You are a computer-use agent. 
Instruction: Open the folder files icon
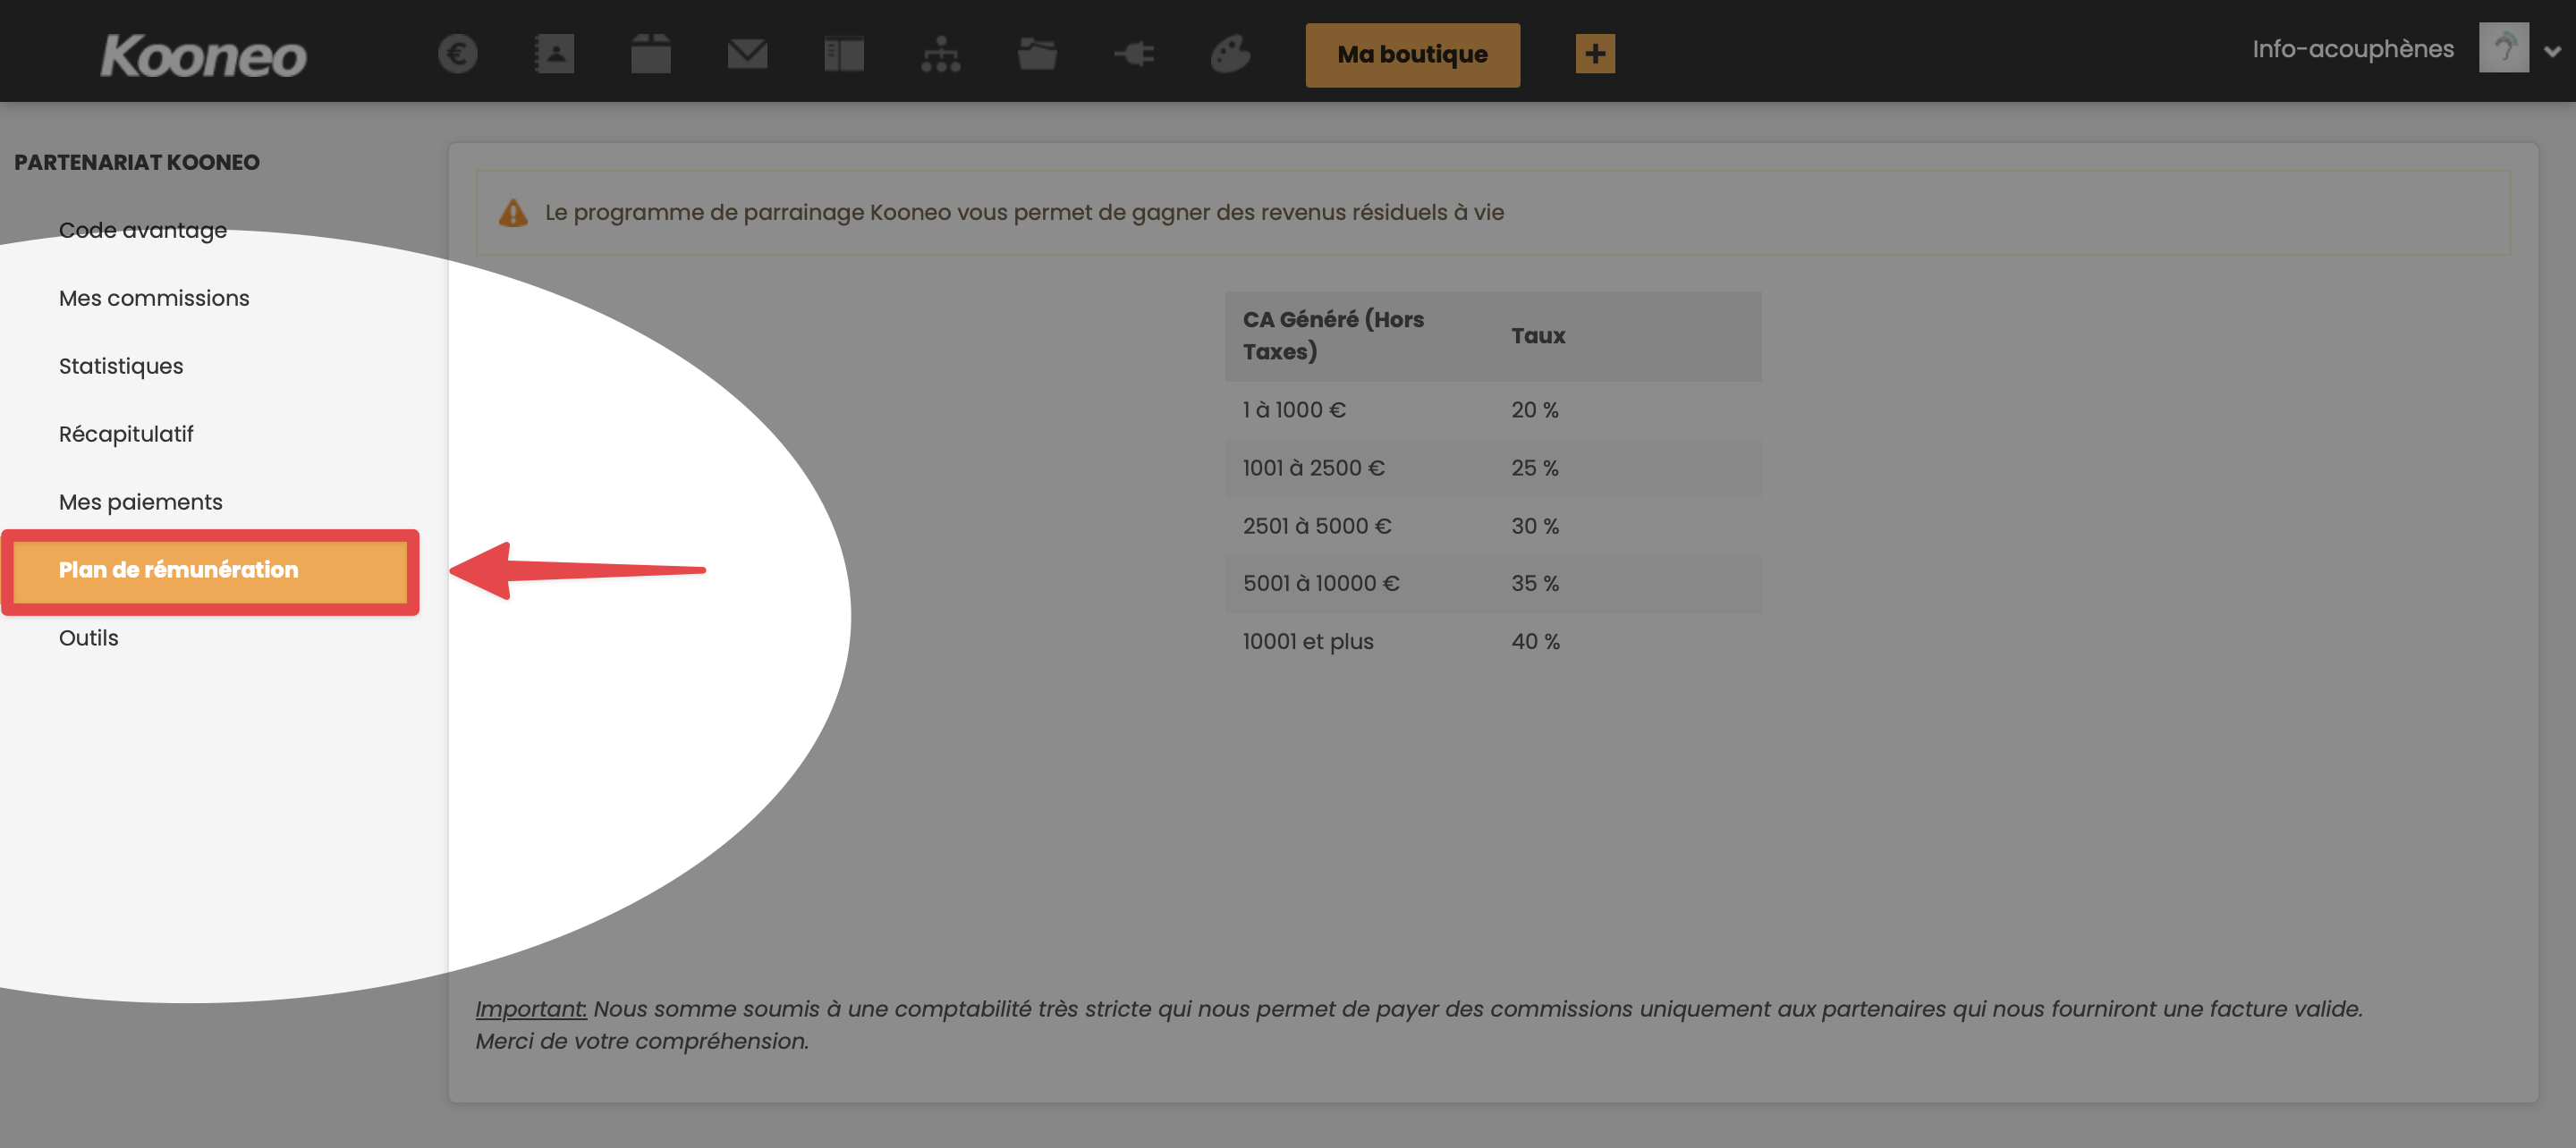click(x=1037, y=53)
